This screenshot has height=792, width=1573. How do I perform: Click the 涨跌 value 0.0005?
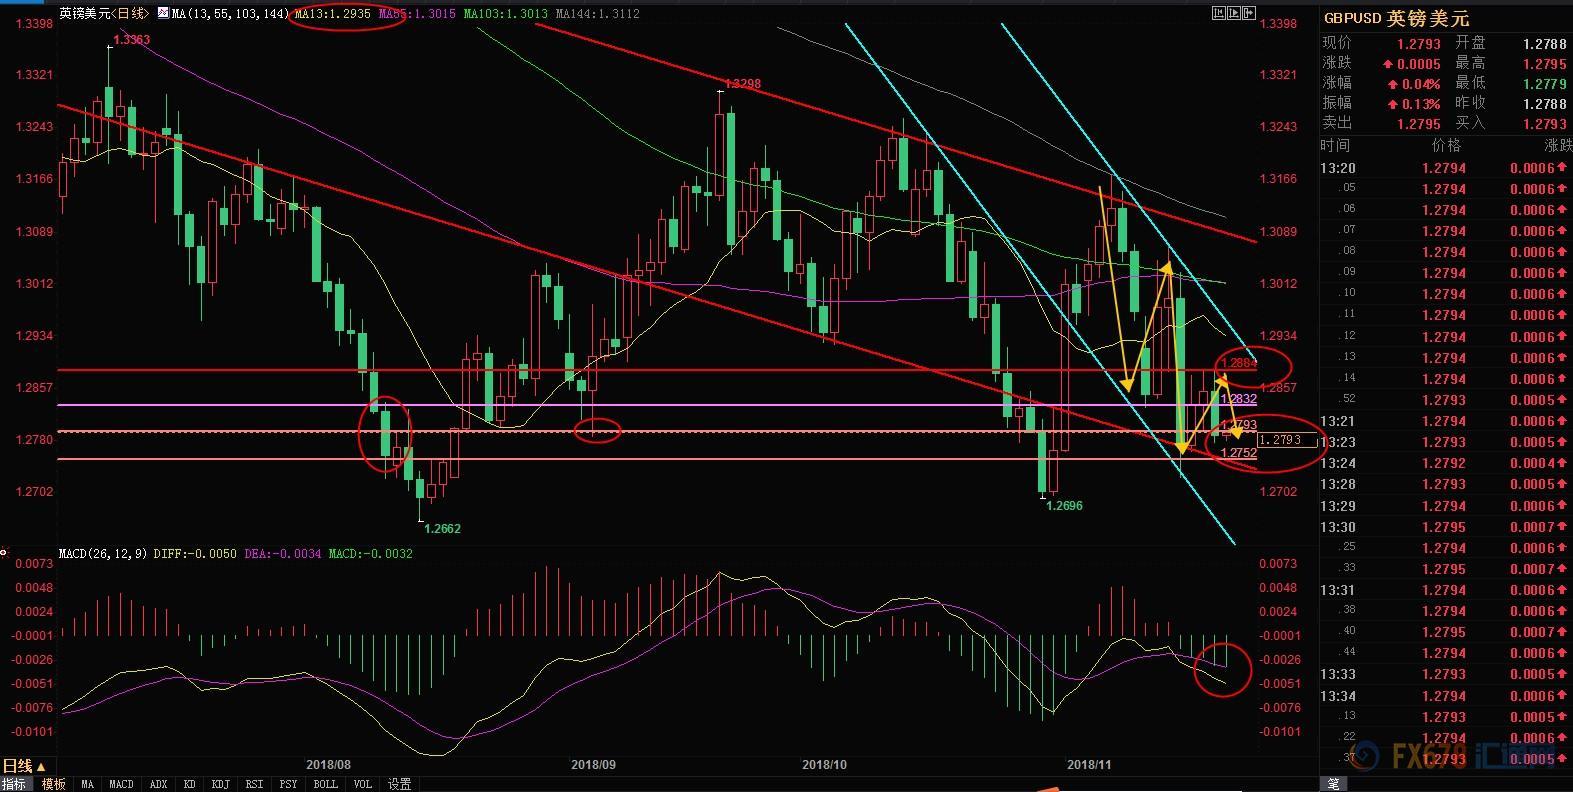1419,64
